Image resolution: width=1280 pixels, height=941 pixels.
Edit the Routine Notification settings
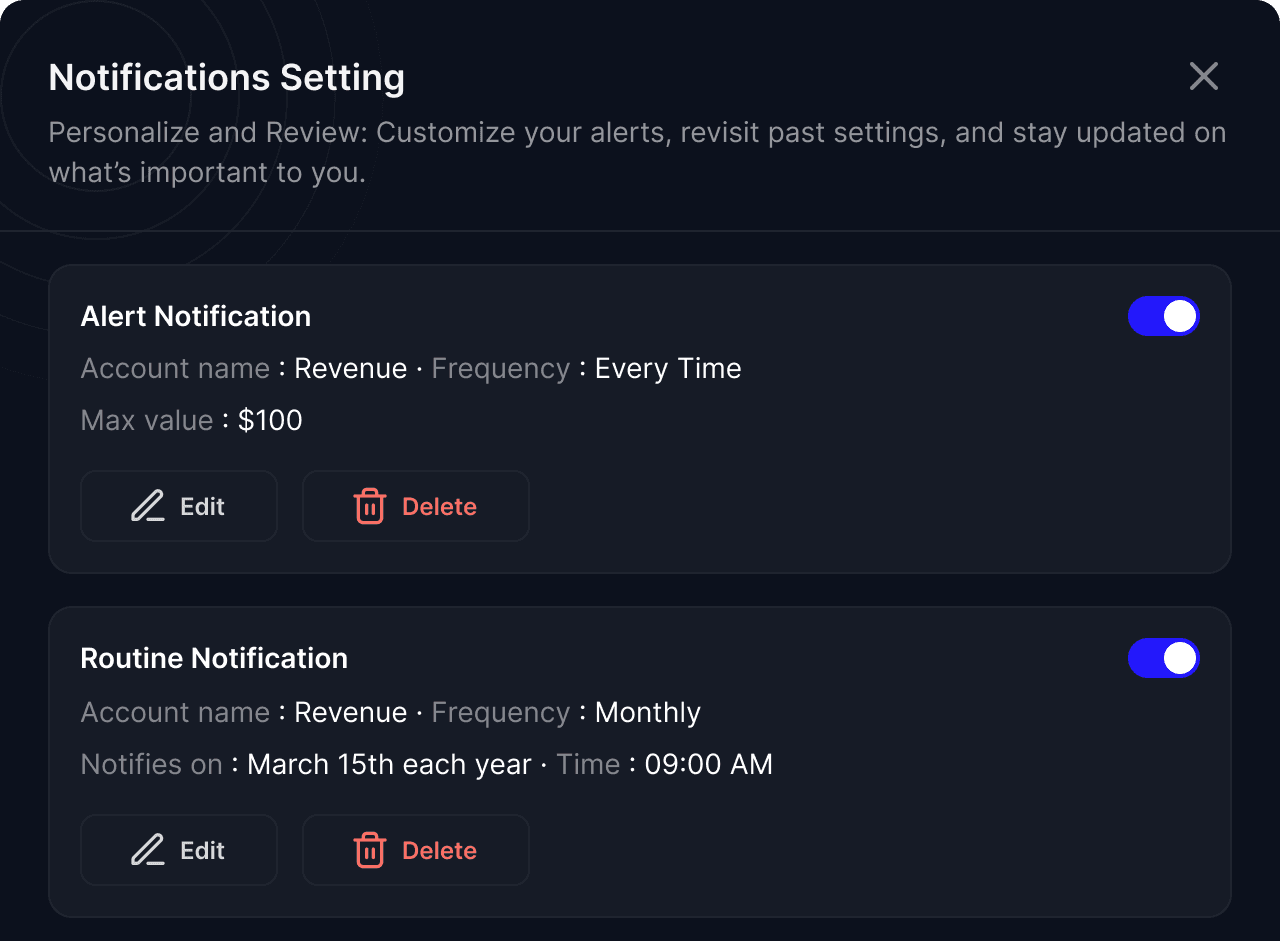click(x=179, y=850)
